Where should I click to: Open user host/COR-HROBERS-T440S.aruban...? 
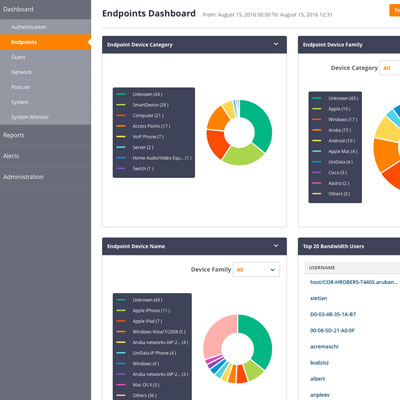pos(354,282)
